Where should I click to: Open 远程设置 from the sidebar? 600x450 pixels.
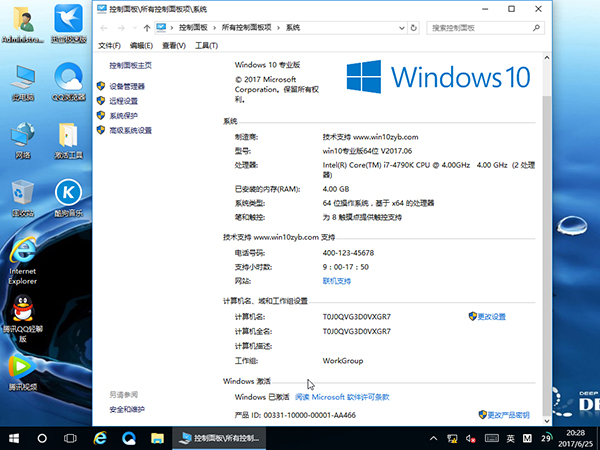(123, 101)
